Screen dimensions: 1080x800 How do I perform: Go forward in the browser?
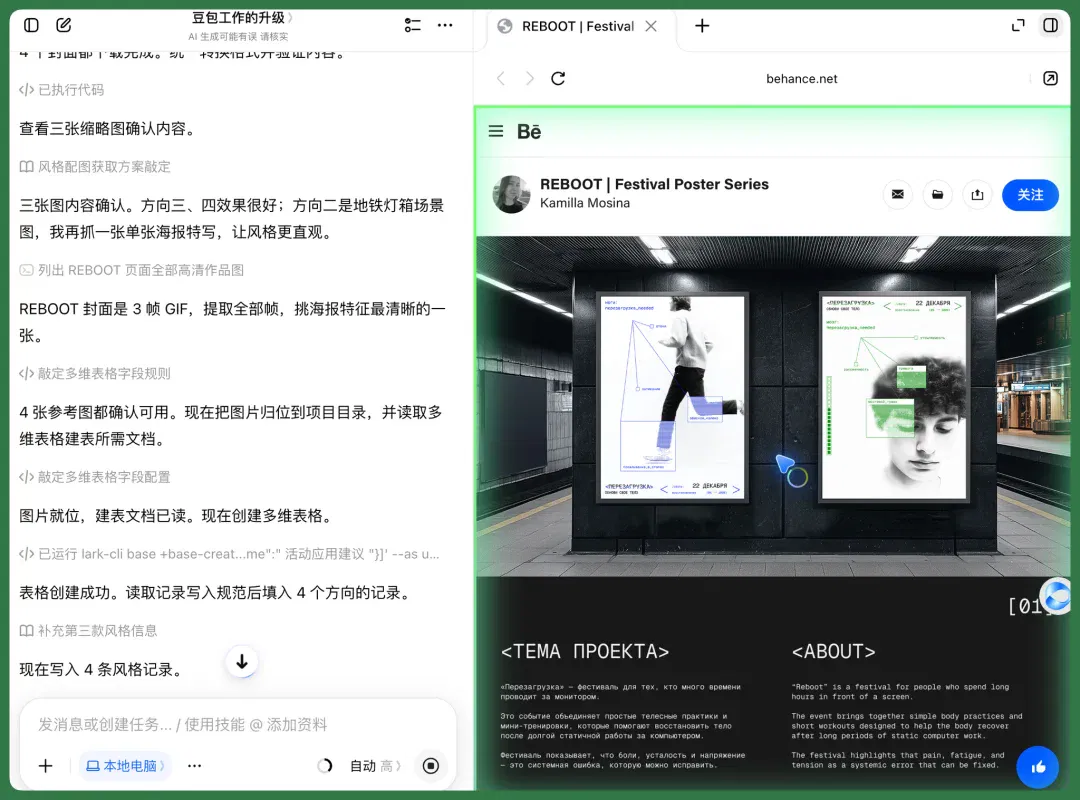[529, 79]
